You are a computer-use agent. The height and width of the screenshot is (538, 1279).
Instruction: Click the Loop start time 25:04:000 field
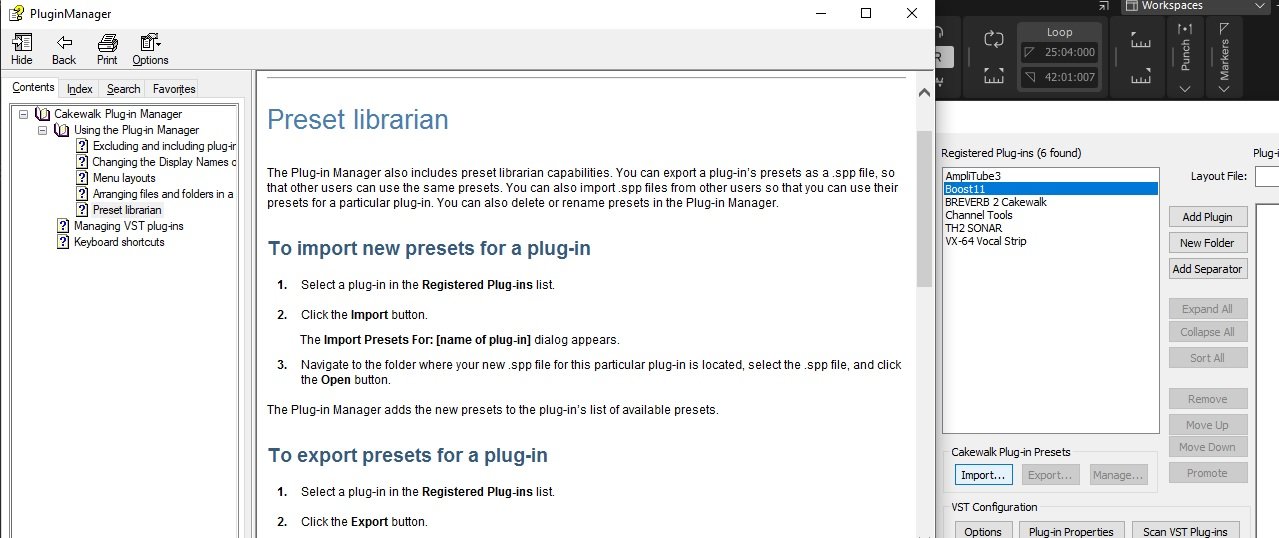pos(1059,52)
